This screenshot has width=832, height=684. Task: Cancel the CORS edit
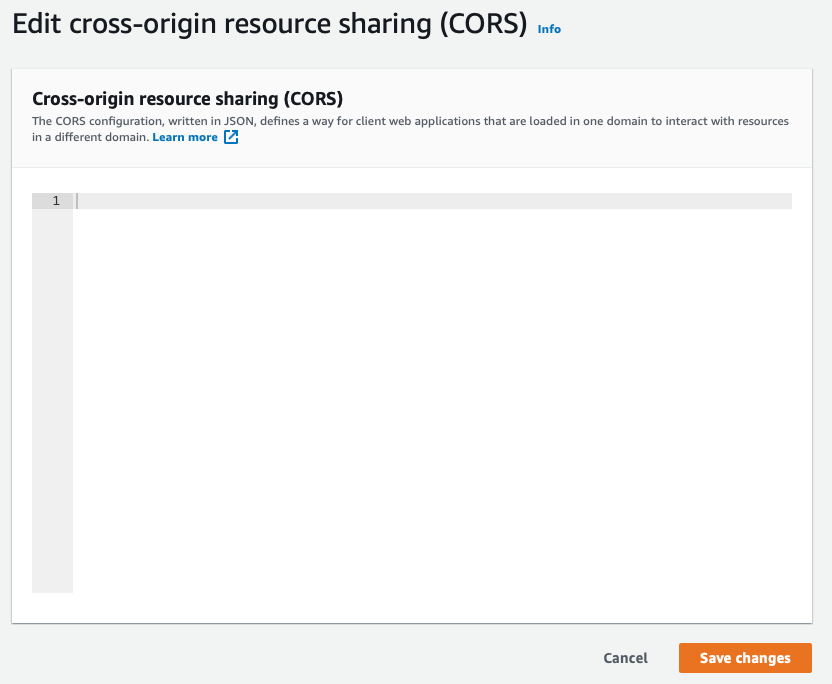click(625, 658)
